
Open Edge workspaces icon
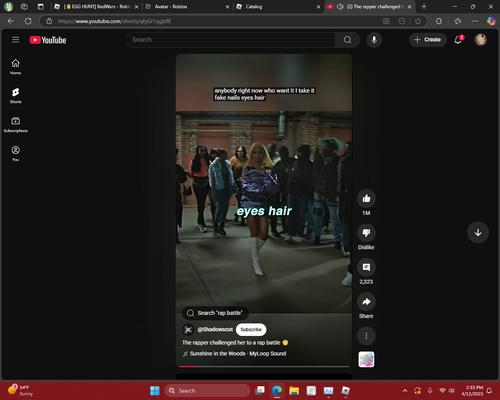(24, 7)
